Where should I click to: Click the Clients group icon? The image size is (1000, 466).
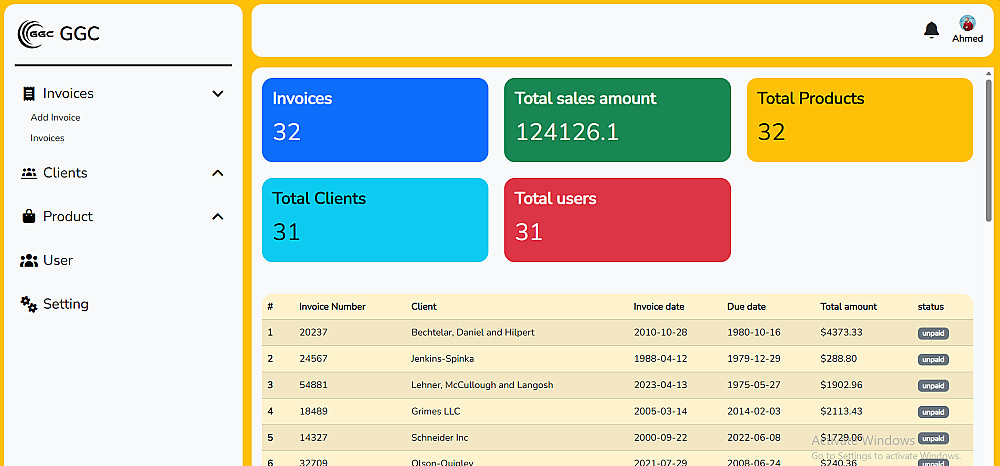pyautogui.click(x=29, y=173)
